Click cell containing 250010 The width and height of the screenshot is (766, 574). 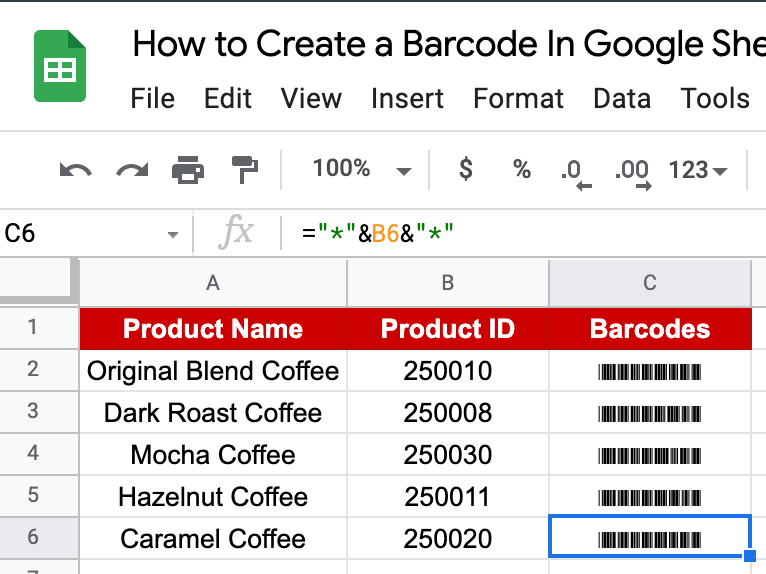click(x=448, y=370)
